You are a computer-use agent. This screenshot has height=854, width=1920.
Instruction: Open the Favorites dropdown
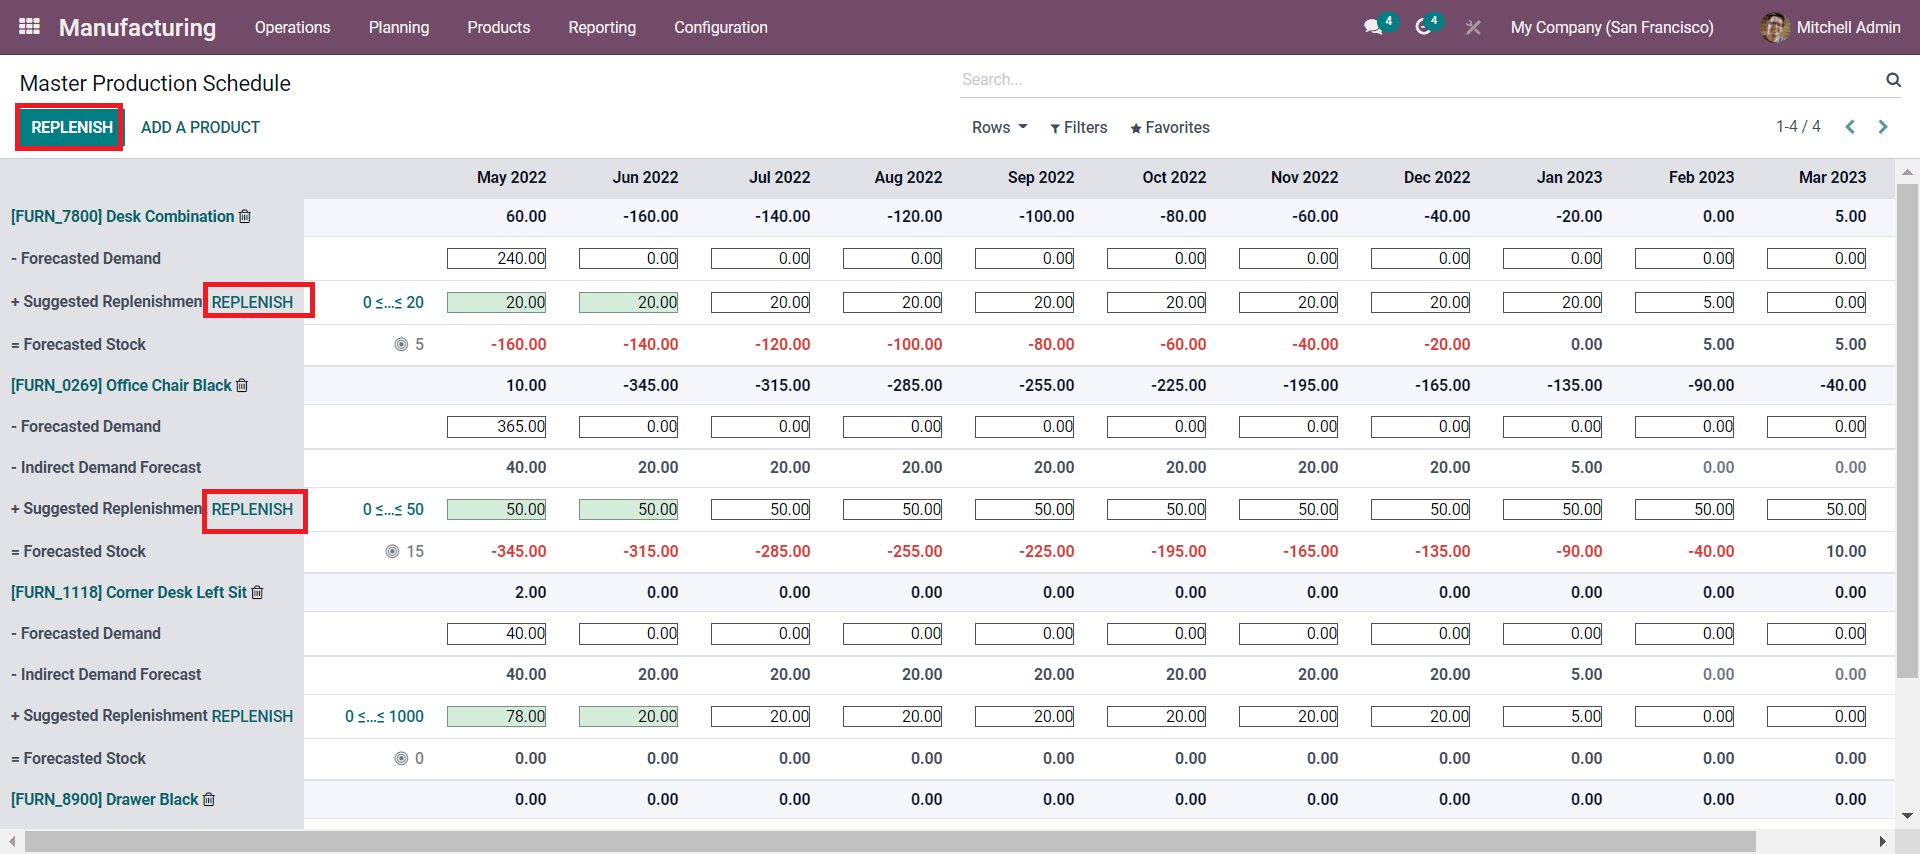pos(1169,128)
